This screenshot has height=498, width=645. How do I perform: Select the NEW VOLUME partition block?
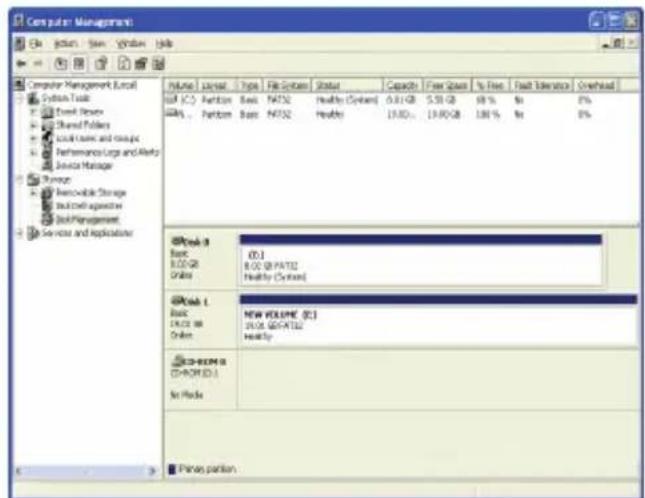point(439,320)
